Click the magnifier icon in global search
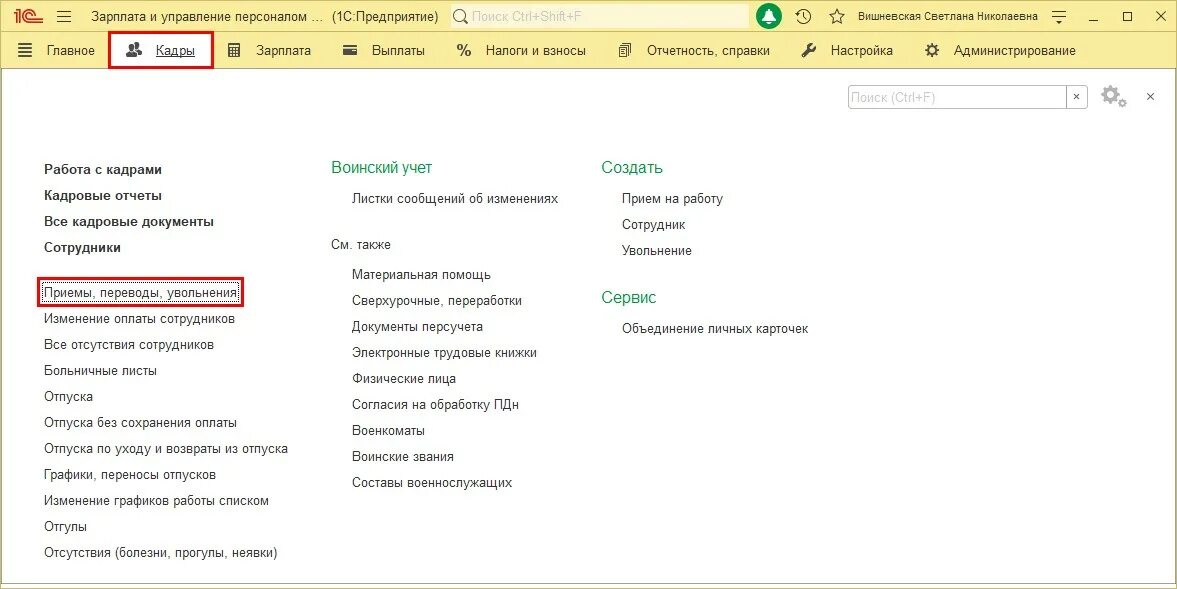Screen dimensions: 1177x589 click(460, 17)
